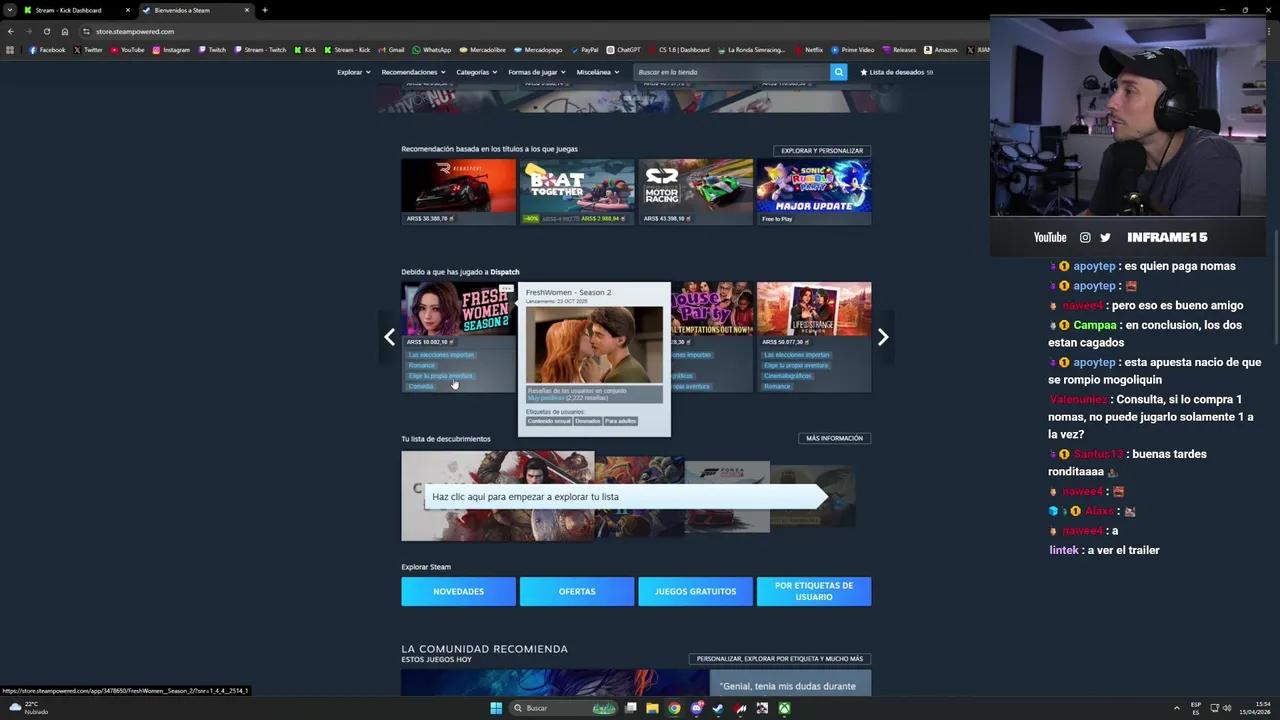This screenshot has height=720, width=1280.
Task: Reload the page with the refresh icon
Action: coord(46,31)
